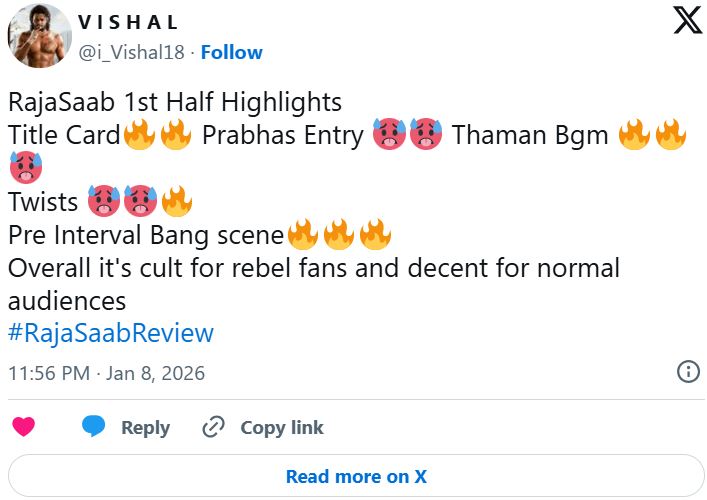707x500 pixels.
Task: Click the copy link chain icon
Action: coord(213,427)
